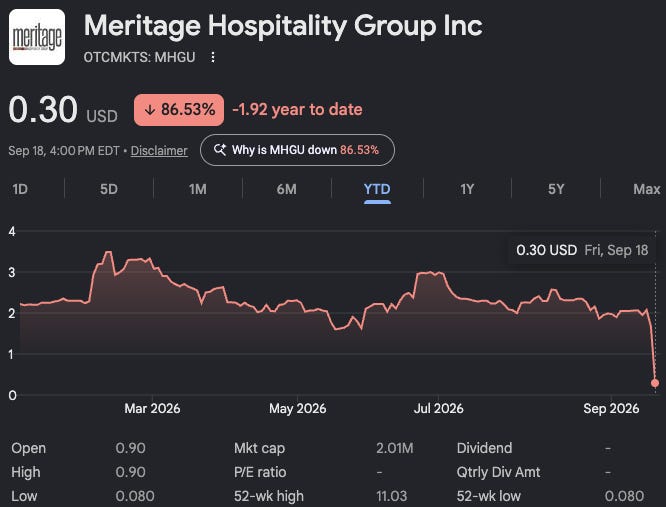This screenshot has width=666, height=507.
Task: Click the Sep 18 price point dot
Action: 655,383
